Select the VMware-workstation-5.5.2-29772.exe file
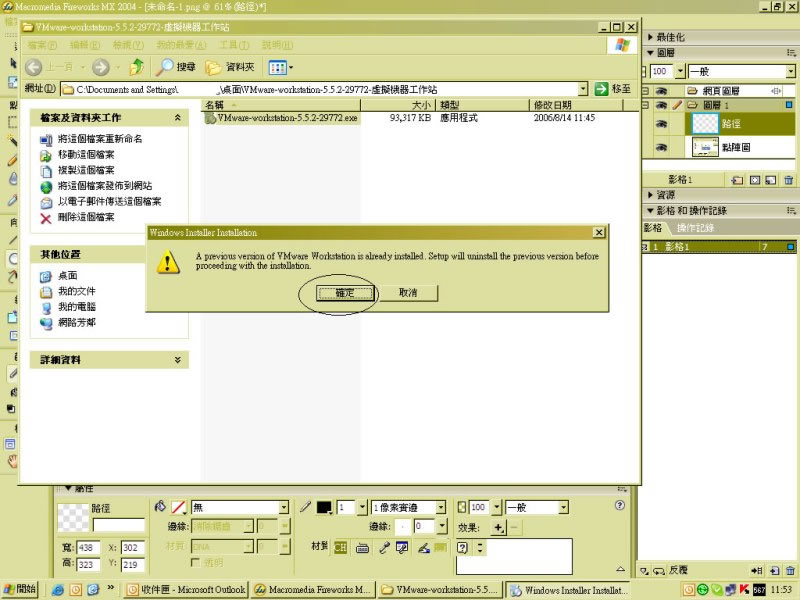The width and height of the screenshot is (800, 600). [281, 118]
